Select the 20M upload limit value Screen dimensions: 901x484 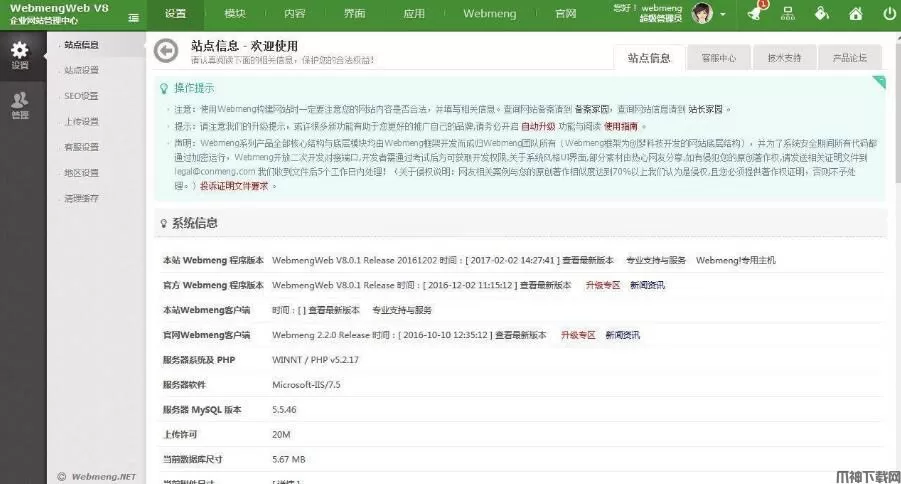coord(281,435)
